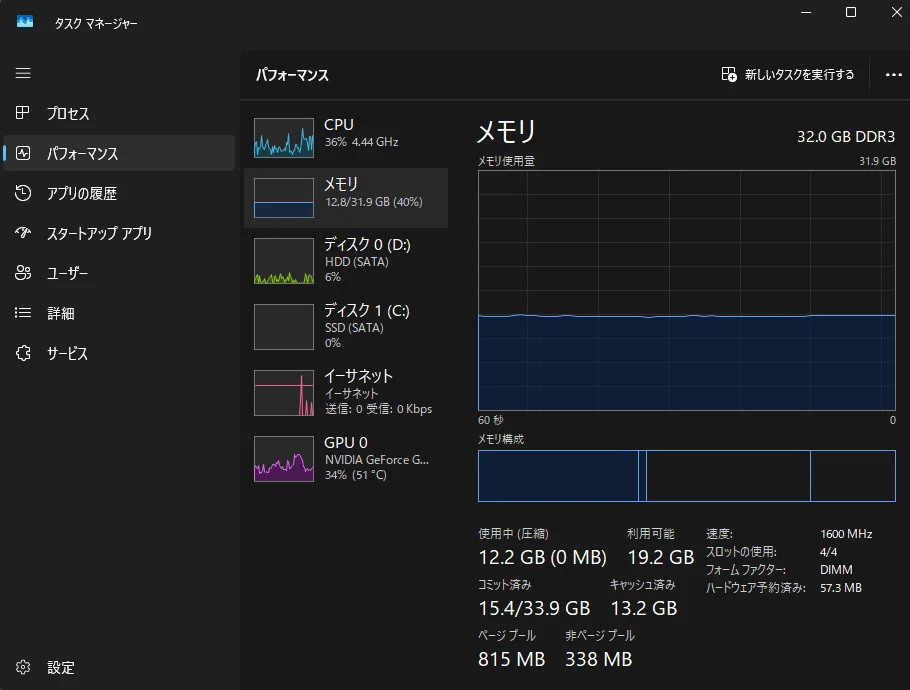Click the 338 MB non-paged pool value
The height and width of the screenshot is (690, 910).
click(599, 659)
